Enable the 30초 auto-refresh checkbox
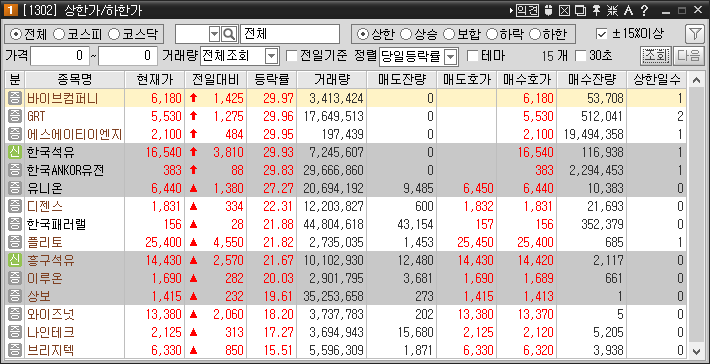Image resolution: width=710 pixels, height=364 pixels. click(580, 56)
